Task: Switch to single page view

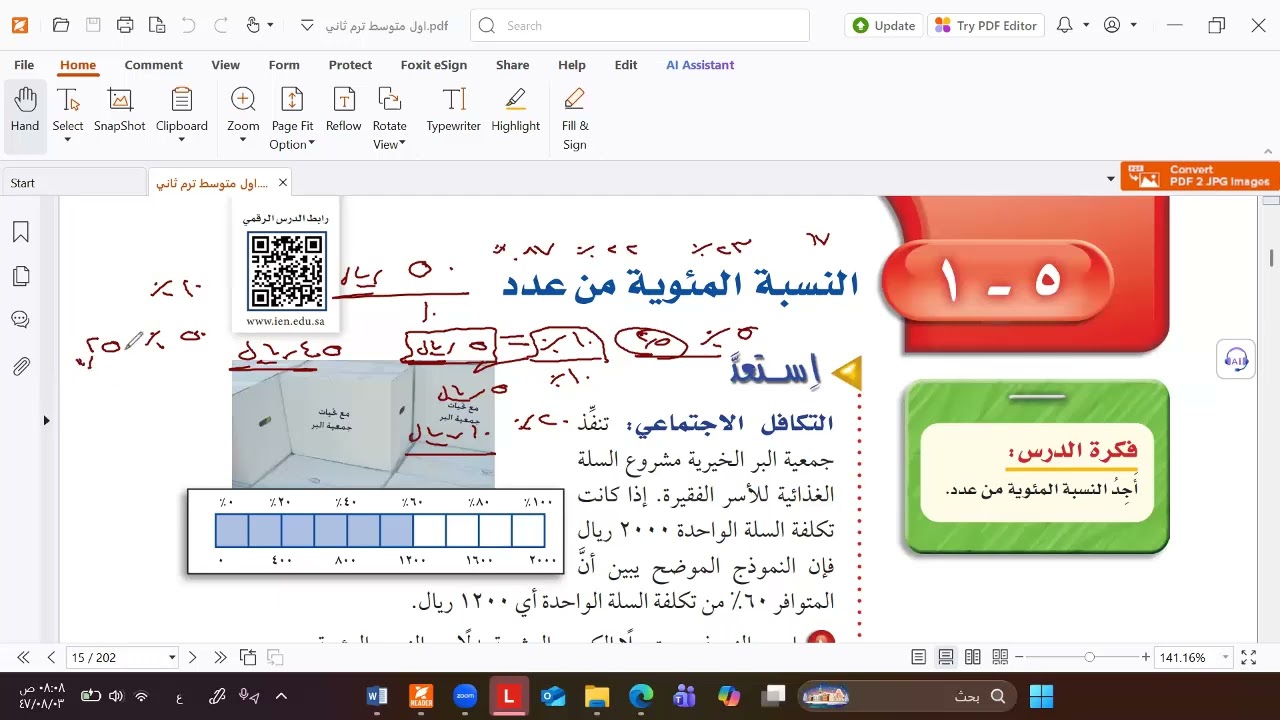Action: pos(918,657)
